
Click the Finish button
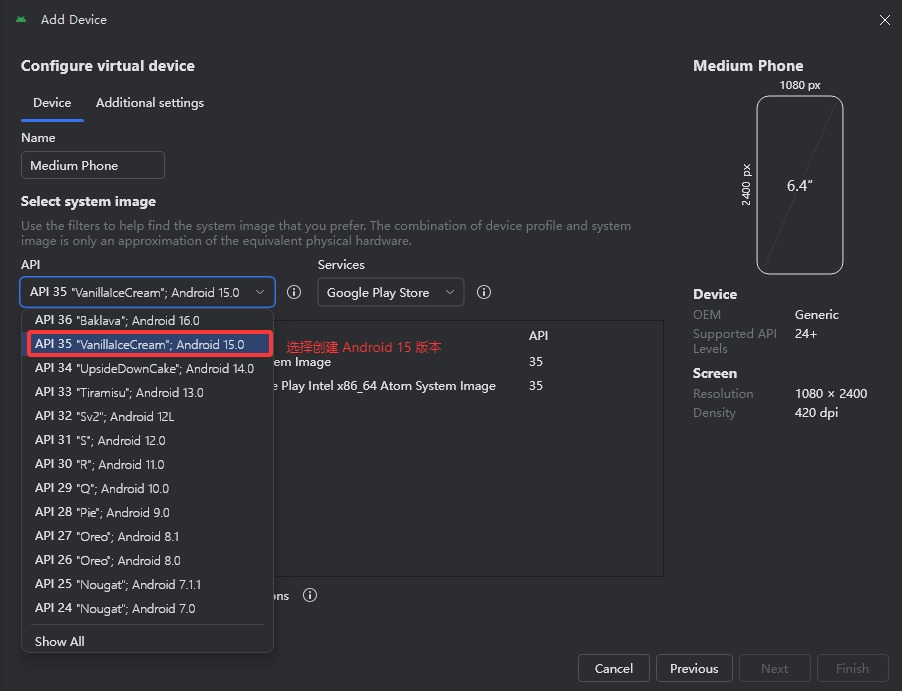click(x=853, y=669)
